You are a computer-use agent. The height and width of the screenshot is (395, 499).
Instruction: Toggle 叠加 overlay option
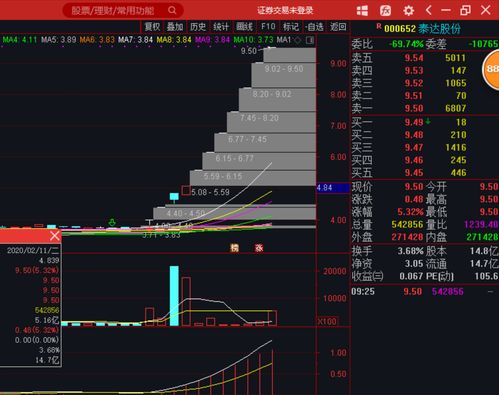175,27
